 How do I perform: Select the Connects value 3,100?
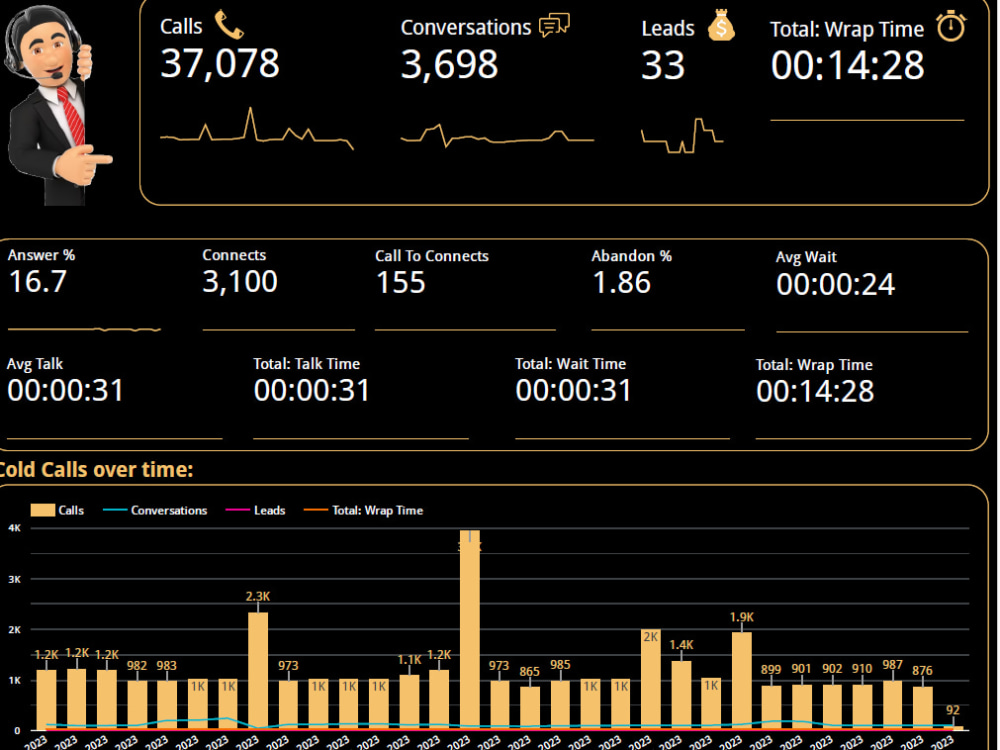[240, 281]
